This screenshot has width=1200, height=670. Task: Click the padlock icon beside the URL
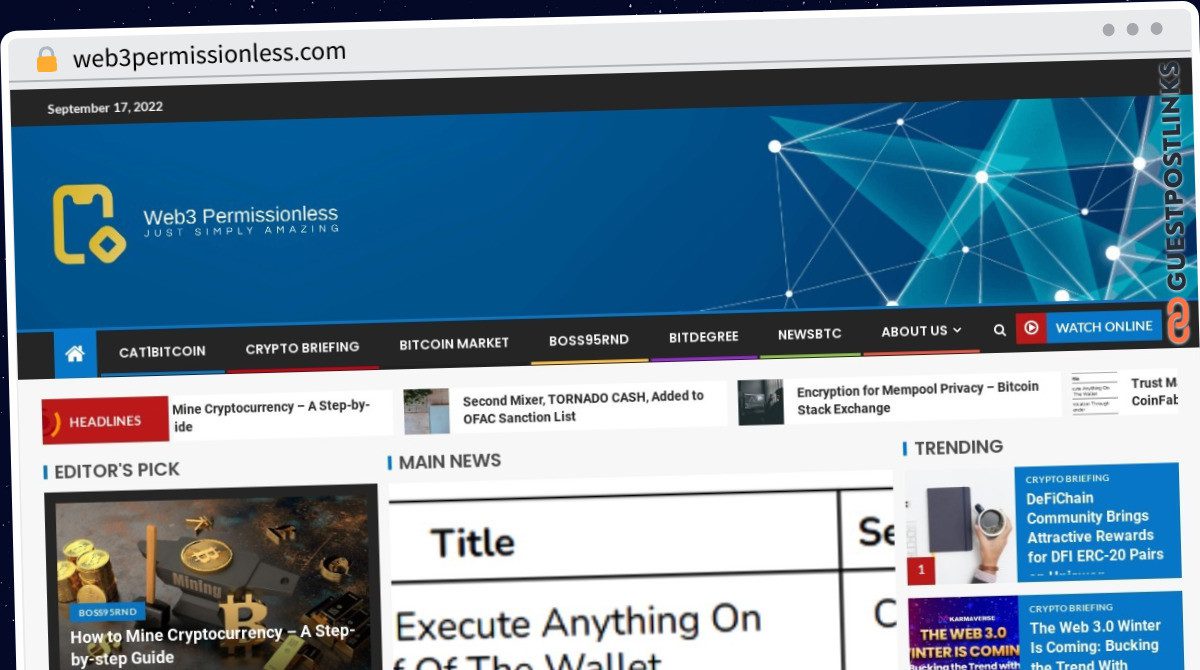46,59
